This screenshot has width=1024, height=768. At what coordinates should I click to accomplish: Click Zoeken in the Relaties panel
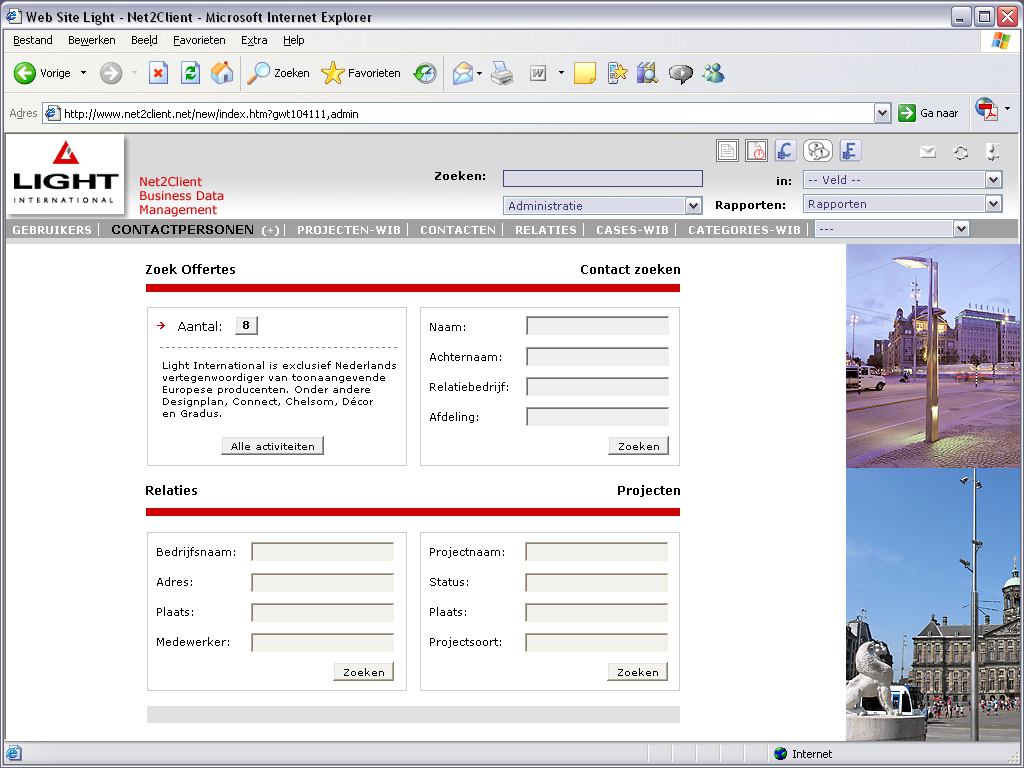pyautogui.click(x=364, y=672)
